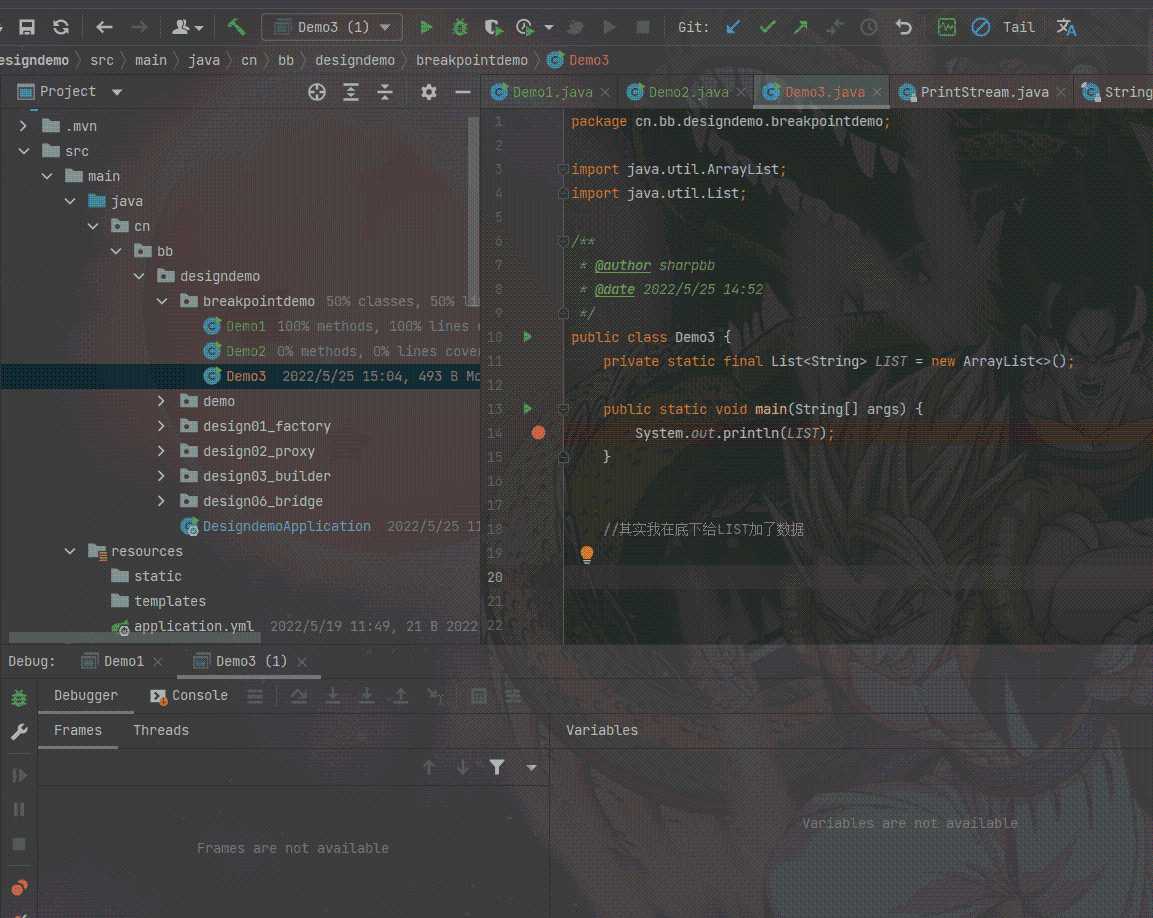Click breakpointdemo in breadcrumb path

point(471,60)
